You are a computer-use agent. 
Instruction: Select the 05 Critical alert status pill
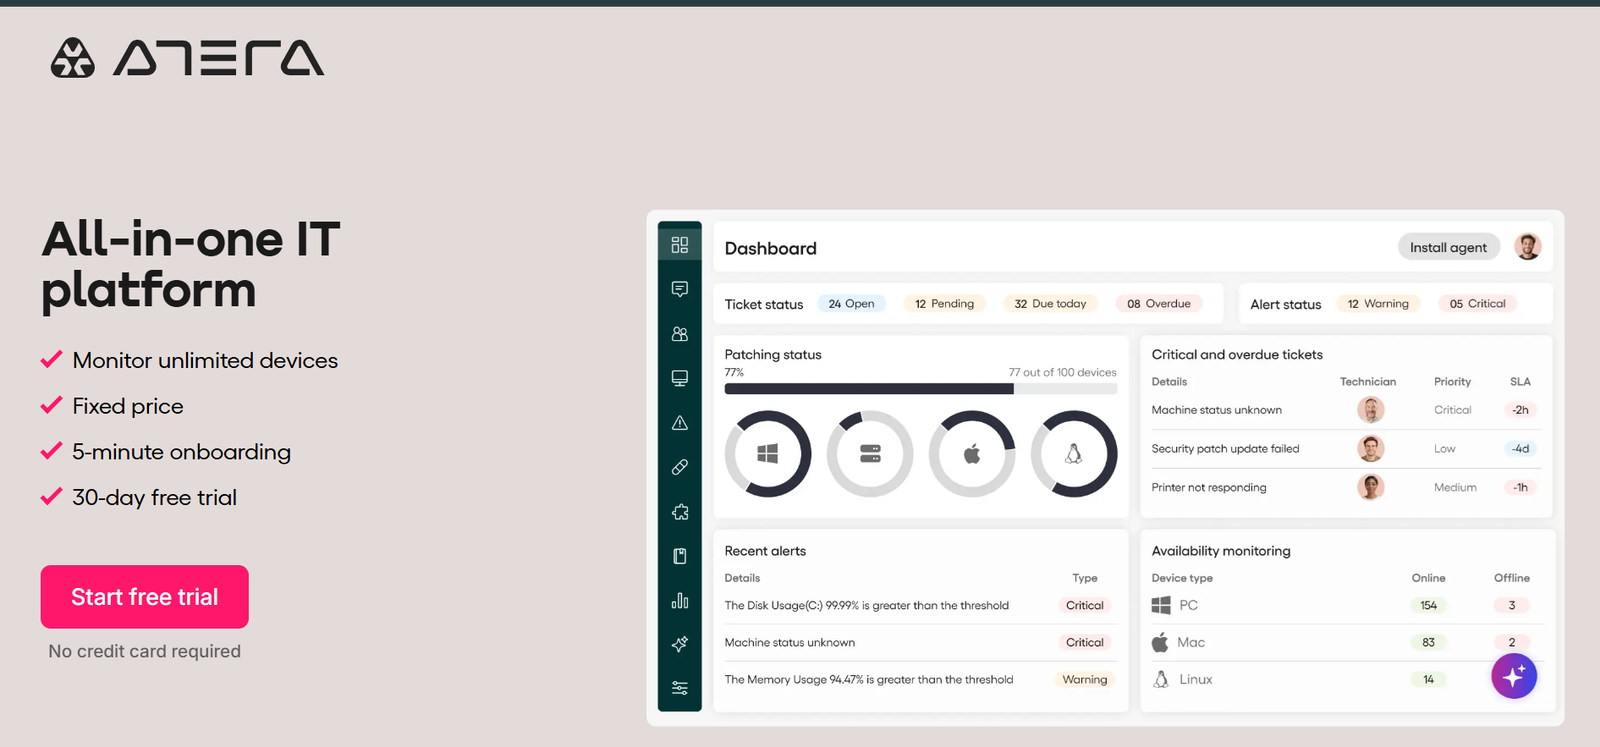(1477, 303)
